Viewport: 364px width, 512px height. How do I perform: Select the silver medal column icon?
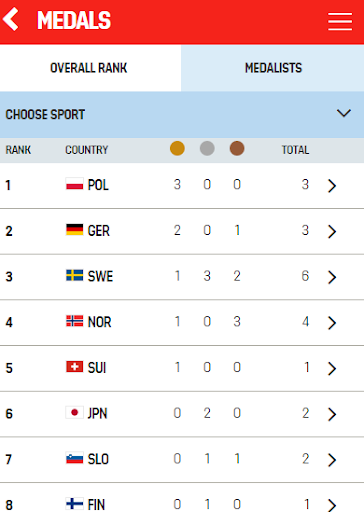(x=207, y=148)
